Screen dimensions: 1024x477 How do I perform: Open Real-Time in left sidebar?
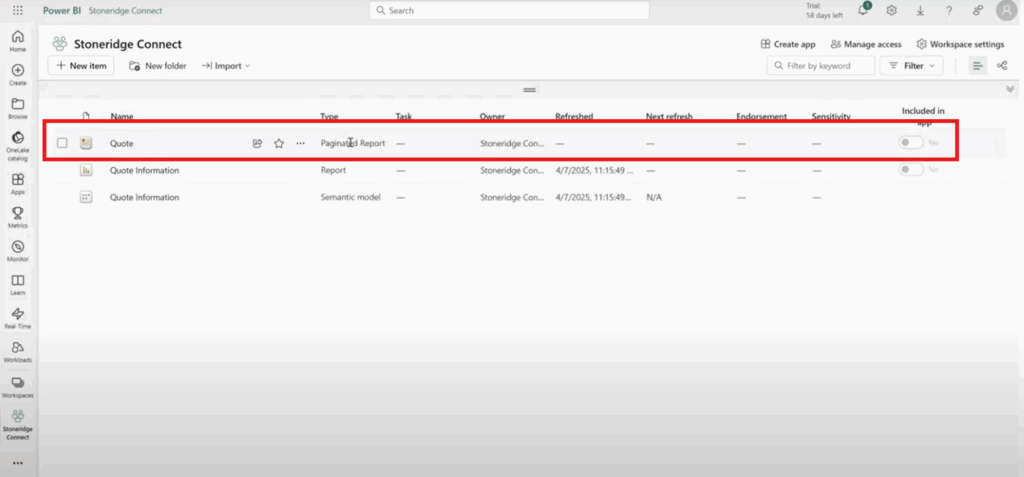point(18,318)
